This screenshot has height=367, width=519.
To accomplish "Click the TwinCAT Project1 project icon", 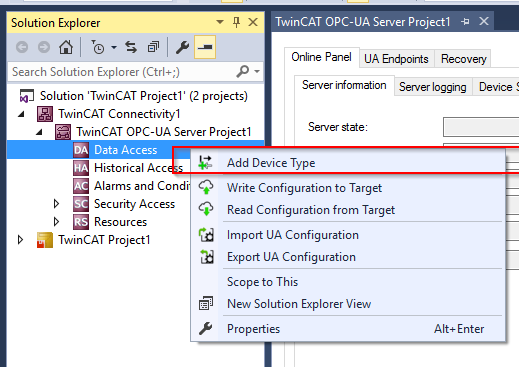I will pyautogui.click(x=45, y=240).
